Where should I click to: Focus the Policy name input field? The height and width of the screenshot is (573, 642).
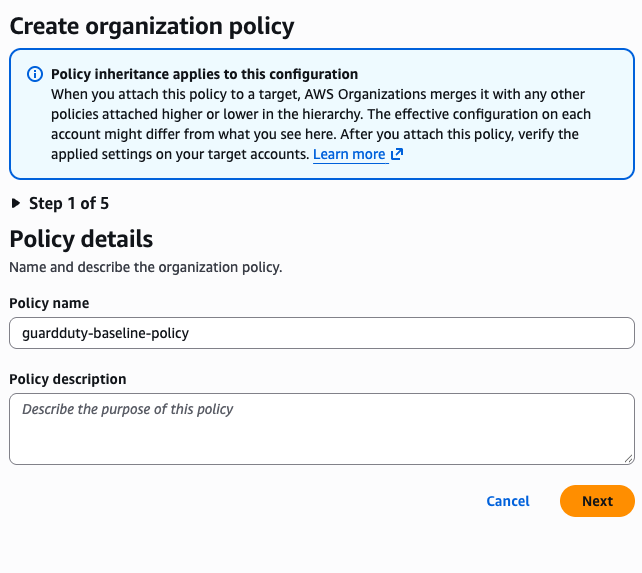coord(322,333)
